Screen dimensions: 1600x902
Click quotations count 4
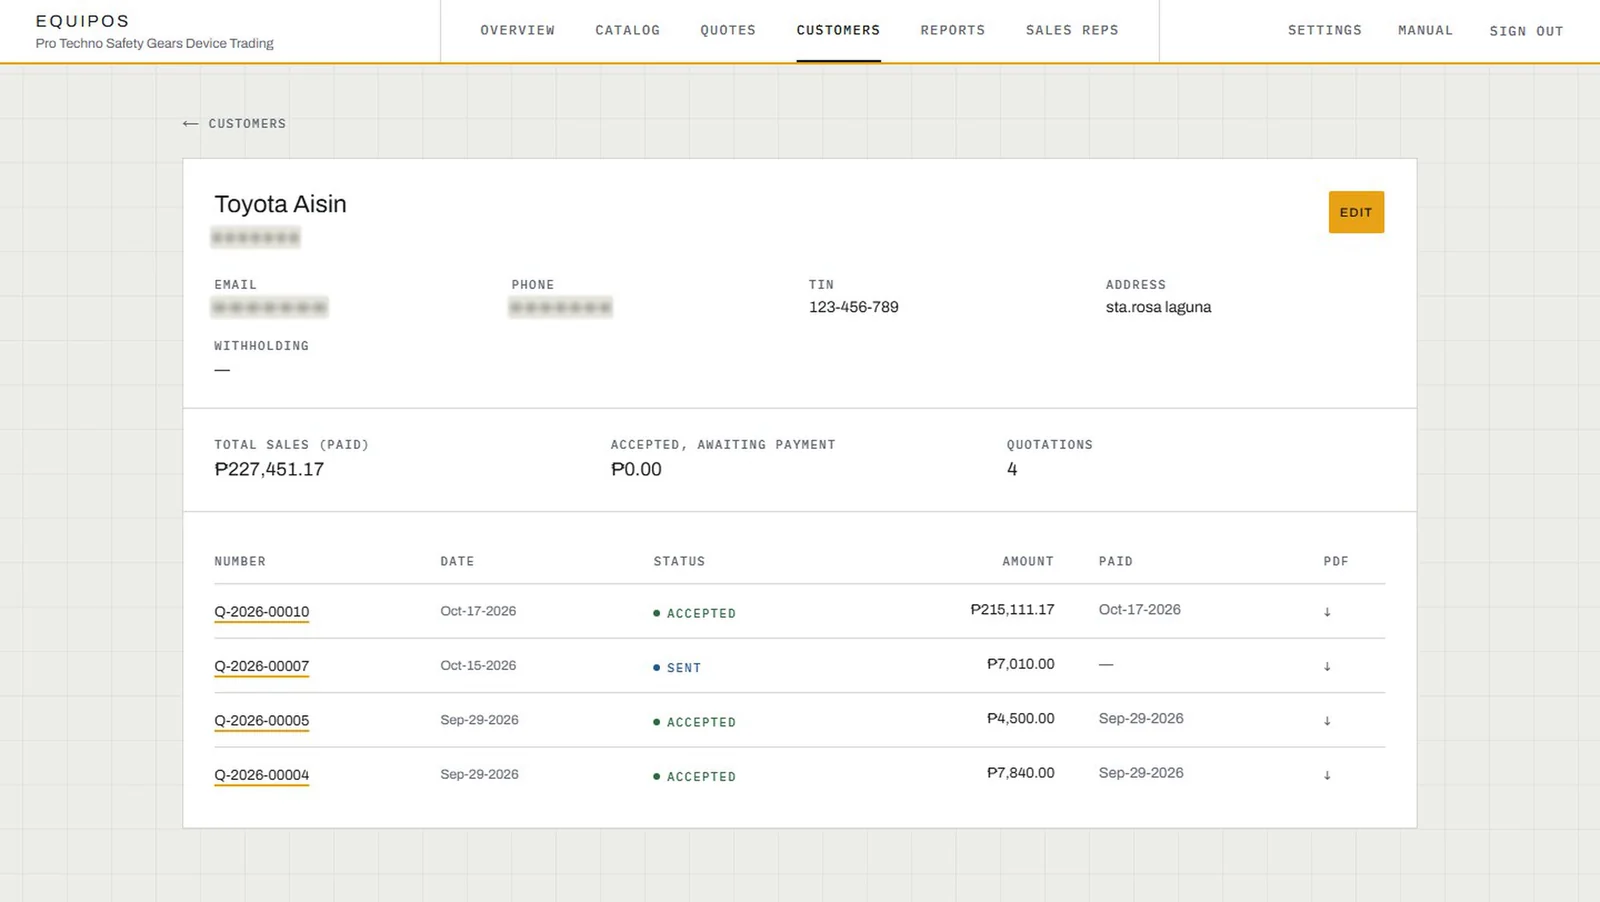1012,469
